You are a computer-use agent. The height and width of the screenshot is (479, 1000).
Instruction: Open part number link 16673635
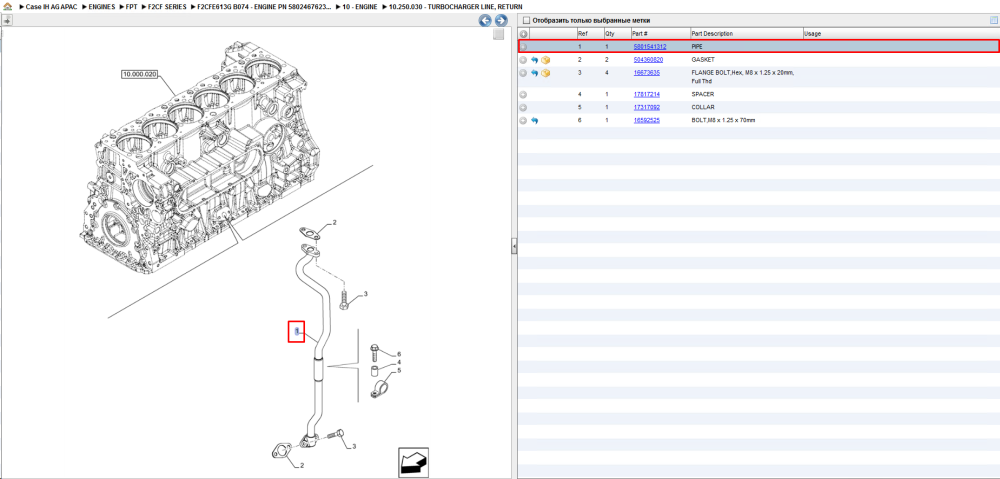click(646, 73)
